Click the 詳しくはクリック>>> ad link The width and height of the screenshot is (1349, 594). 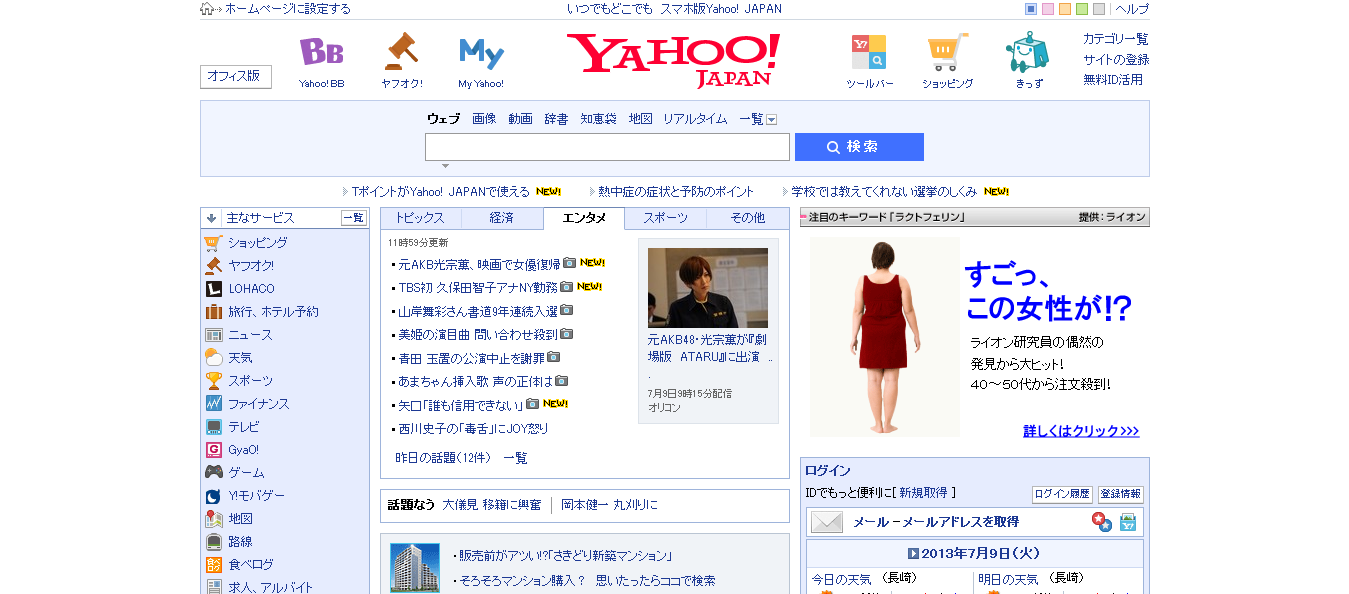1081,432
